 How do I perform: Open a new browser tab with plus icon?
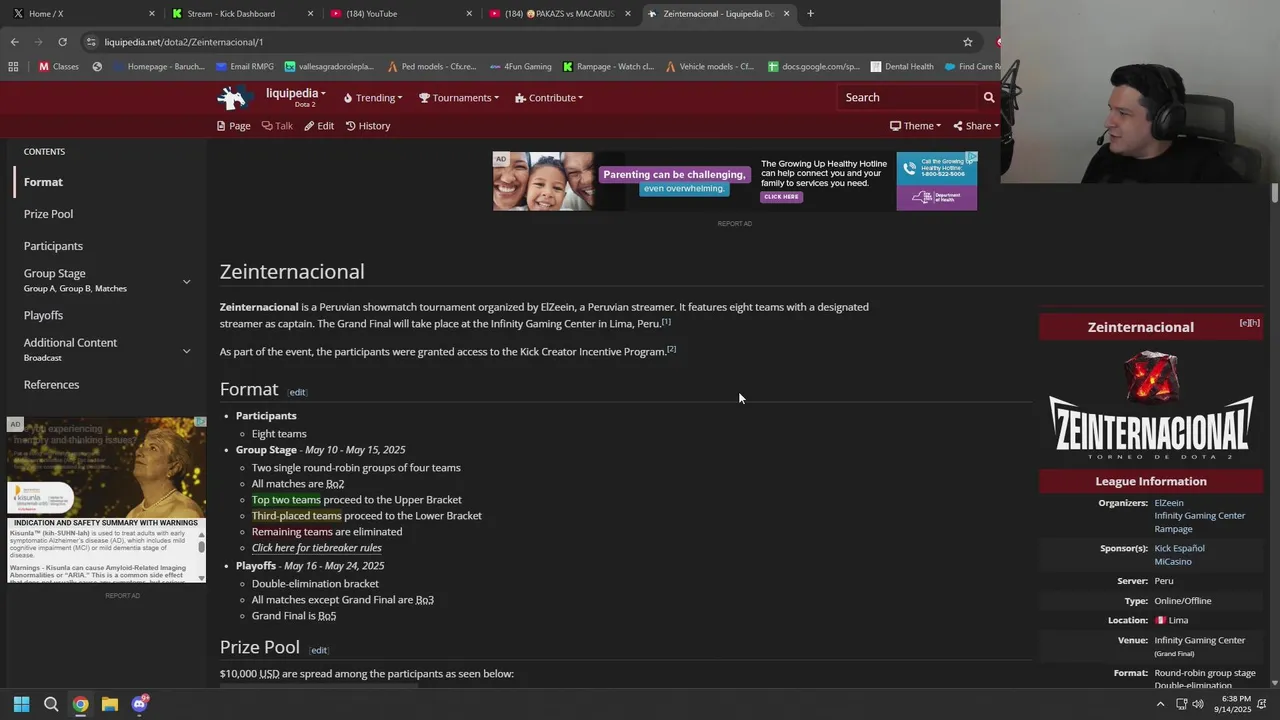click(x=810, y=14)
